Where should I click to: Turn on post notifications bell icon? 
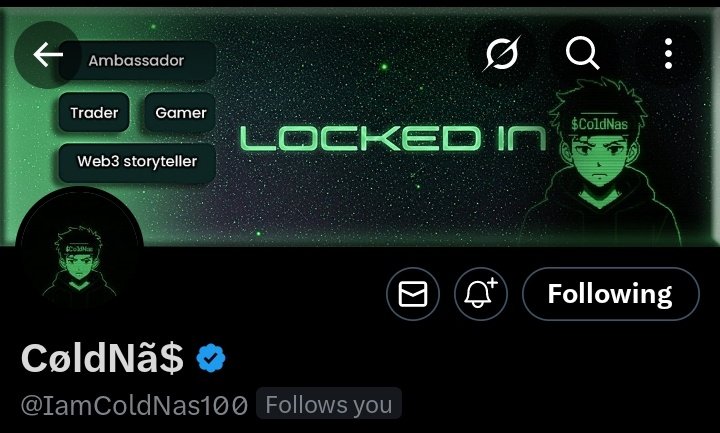481,294
